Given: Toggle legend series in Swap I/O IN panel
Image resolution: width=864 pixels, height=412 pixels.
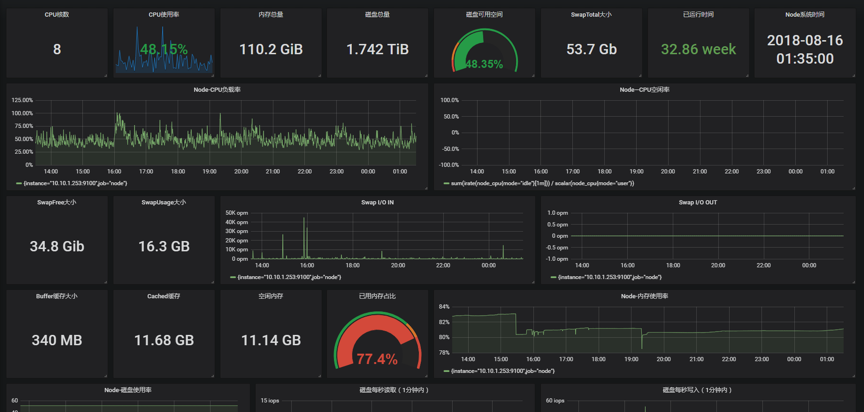Looking at the screenshot, I should click(x=289, y=277).
